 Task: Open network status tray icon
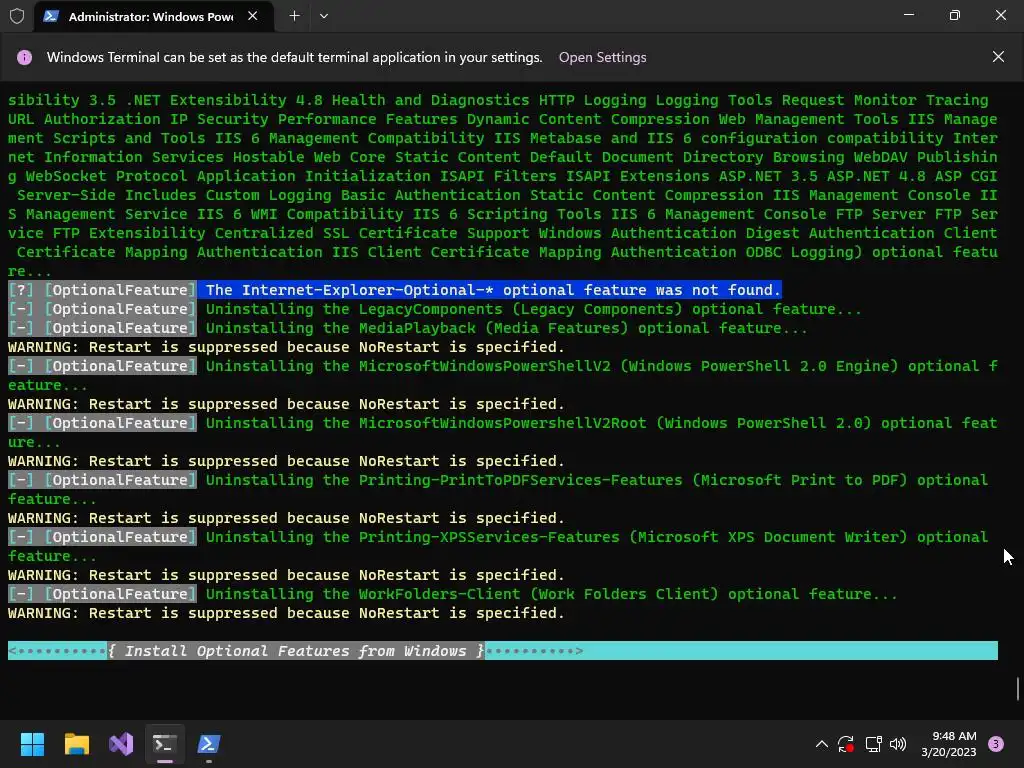point(873,744)
